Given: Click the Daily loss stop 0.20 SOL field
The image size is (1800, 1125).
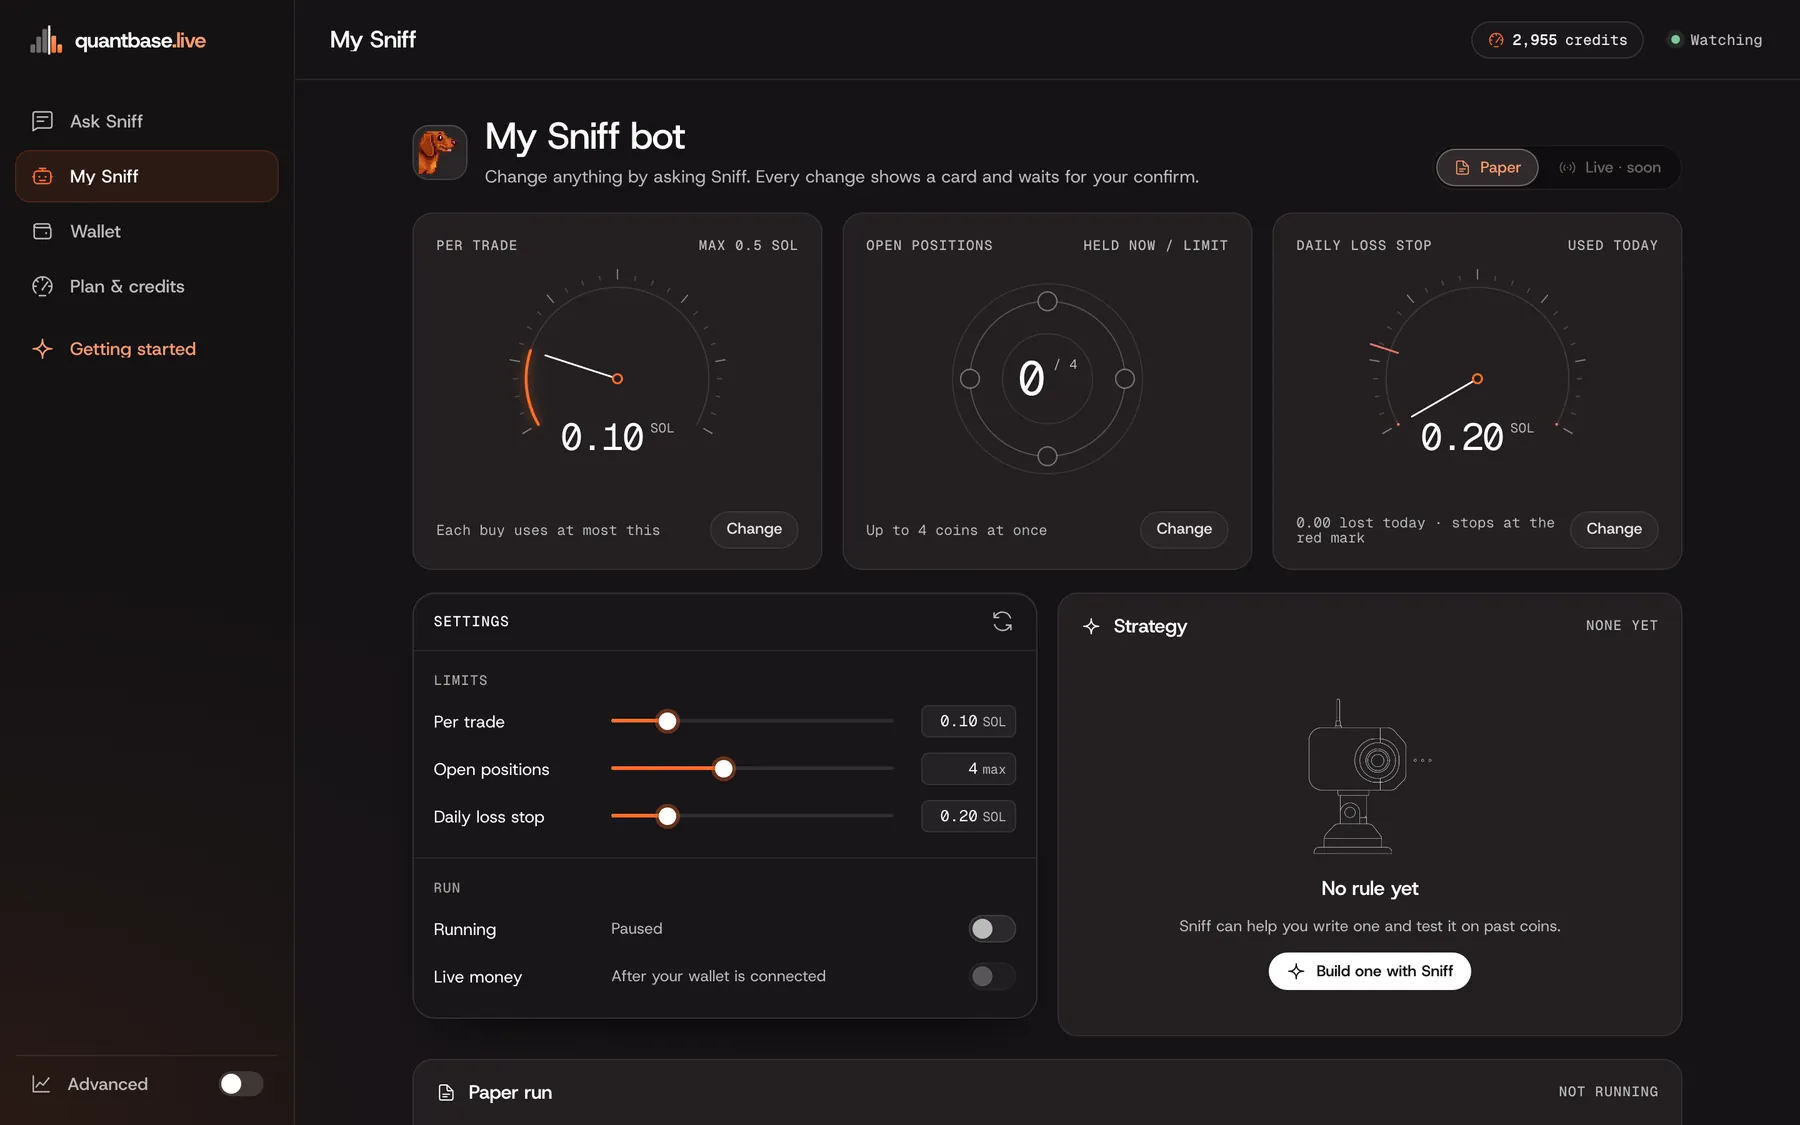Looking at the screenshot, I should point(968,816).
